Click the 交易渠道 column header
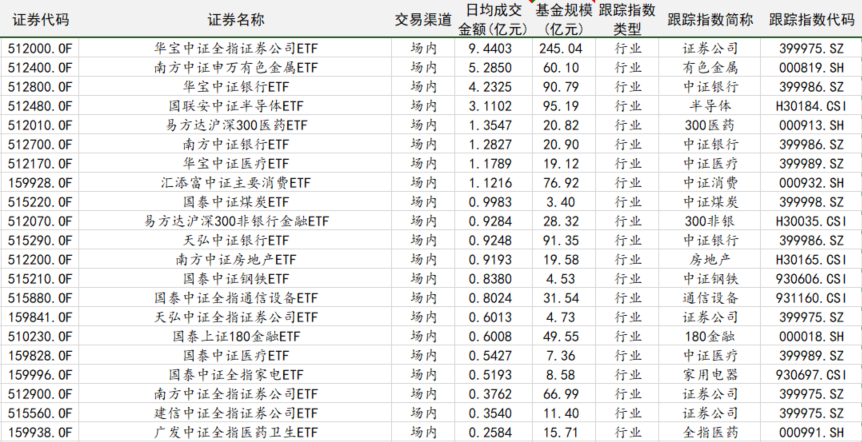 click(x=423, y=20)
